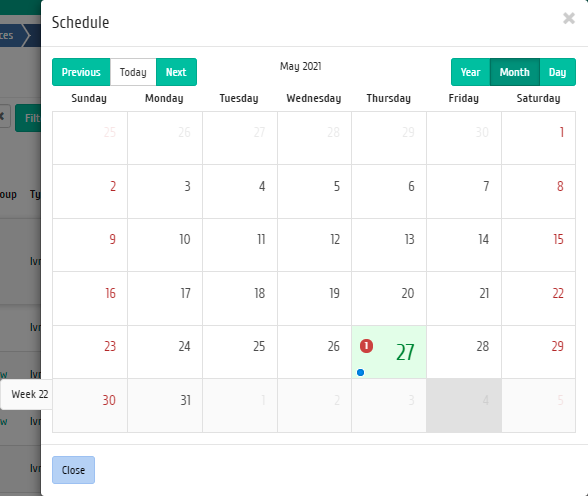
Task: Select Tuesday May 25 cell
Action: pyautogui.click(x=240, y=352)
